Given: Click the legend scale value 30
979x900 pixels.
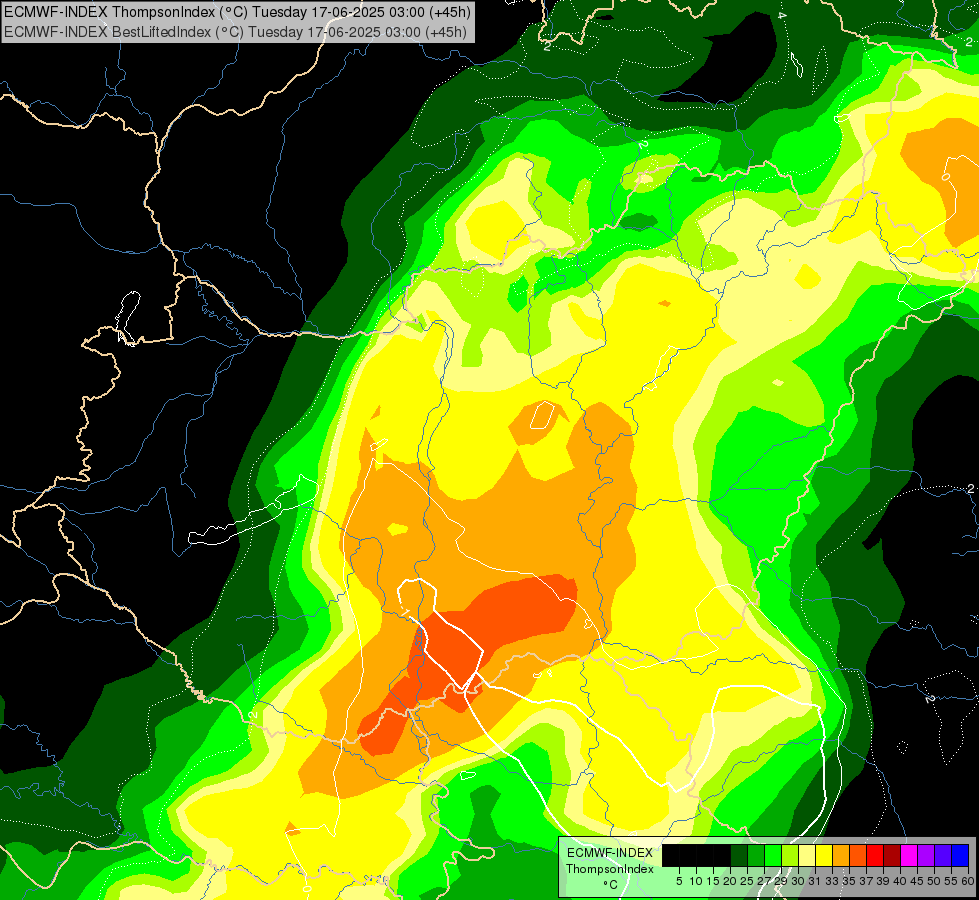Looking at the screenshot, I should (798, 881).
